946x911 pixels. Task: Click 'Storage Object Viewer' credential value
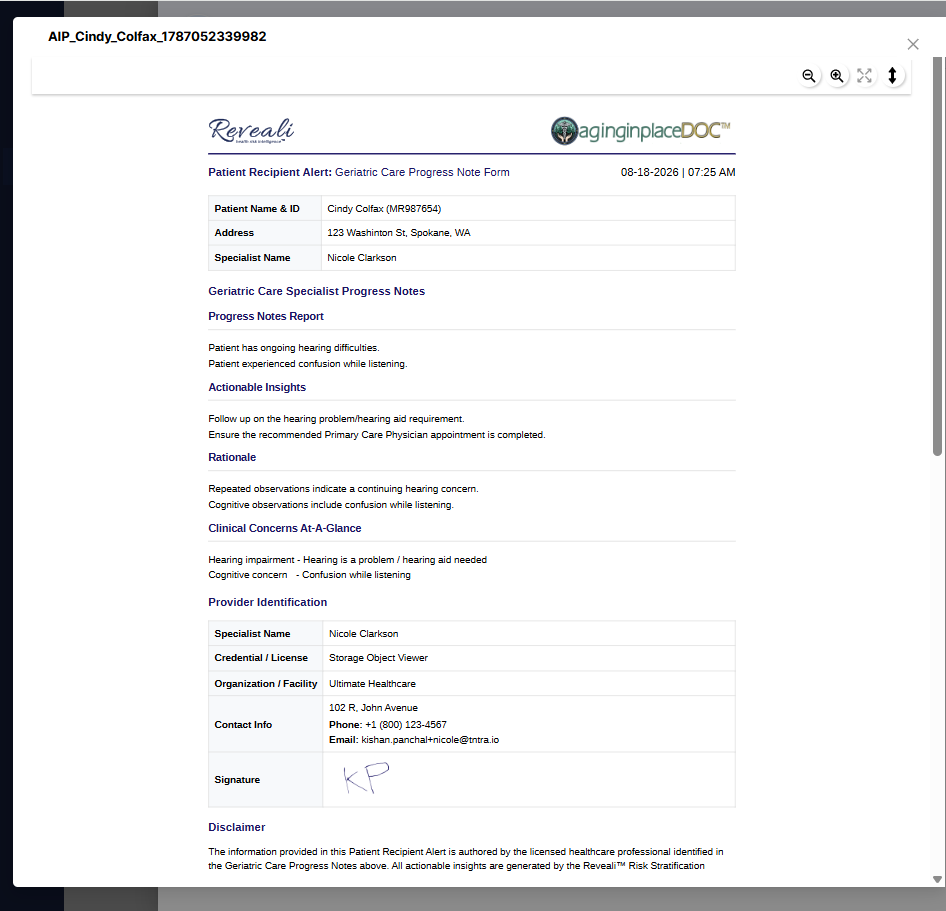[378, 658]
